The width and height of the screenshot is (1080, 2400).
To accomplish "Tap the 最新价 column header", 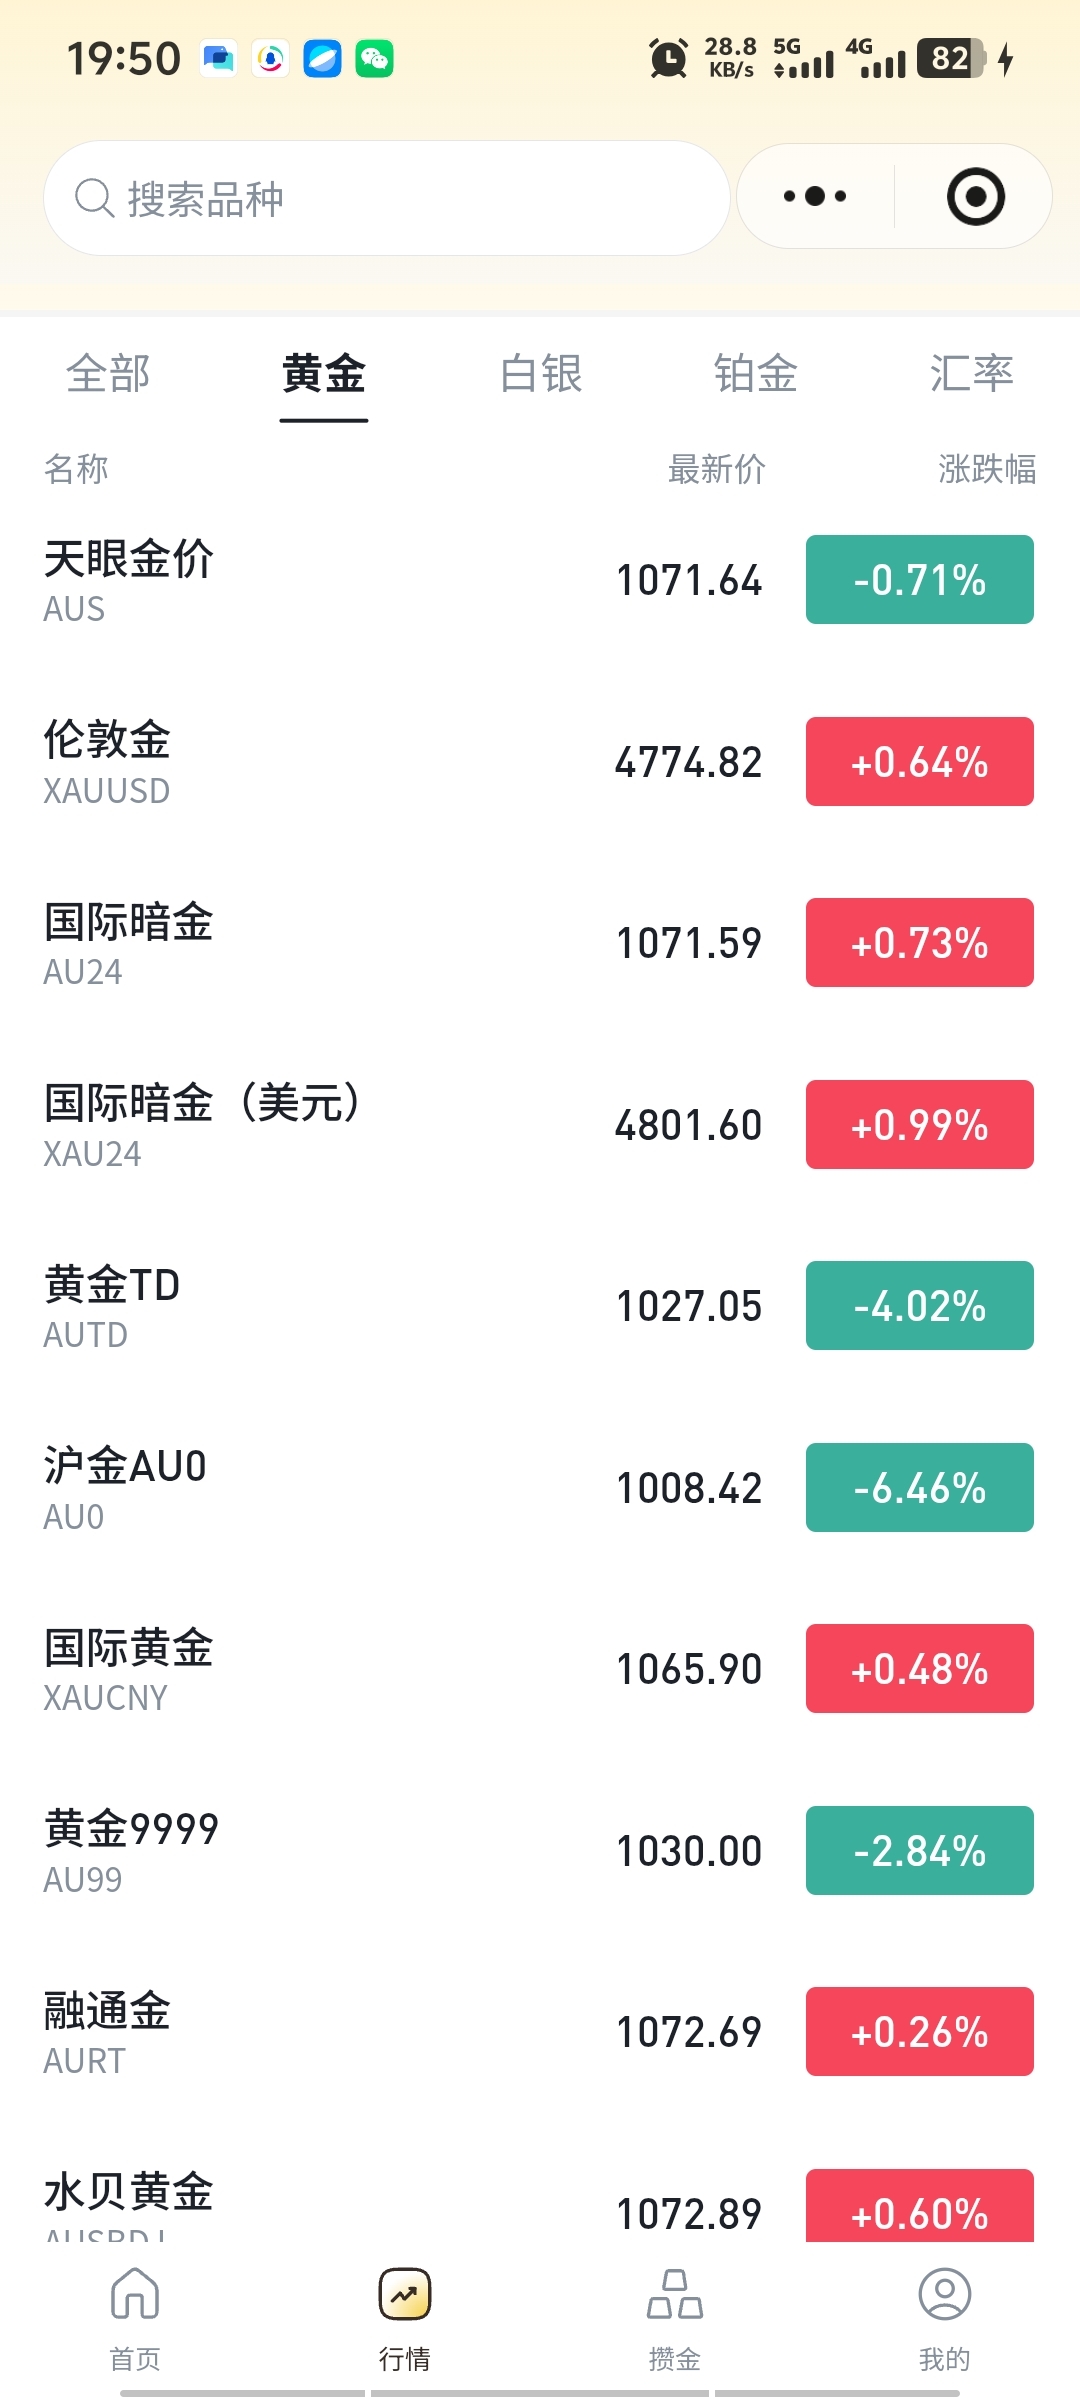I will click(x=716, y=469).
